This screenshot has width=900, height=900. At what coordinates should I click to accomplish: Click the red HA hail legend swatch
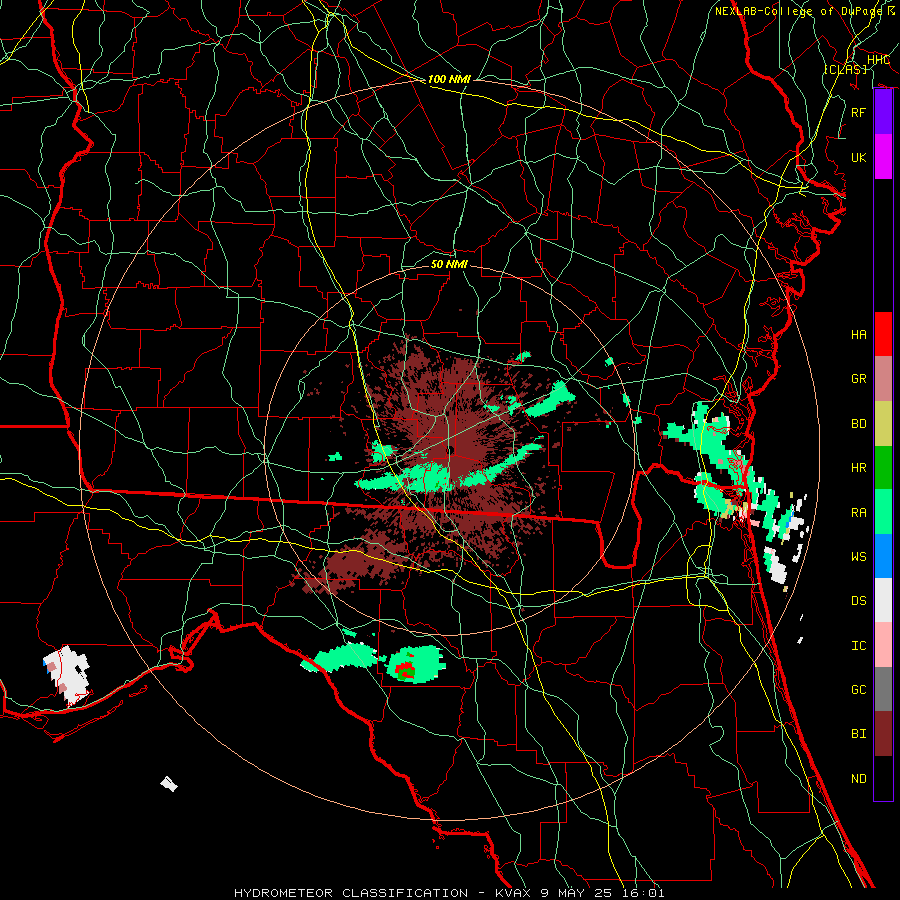click(883, 334)
